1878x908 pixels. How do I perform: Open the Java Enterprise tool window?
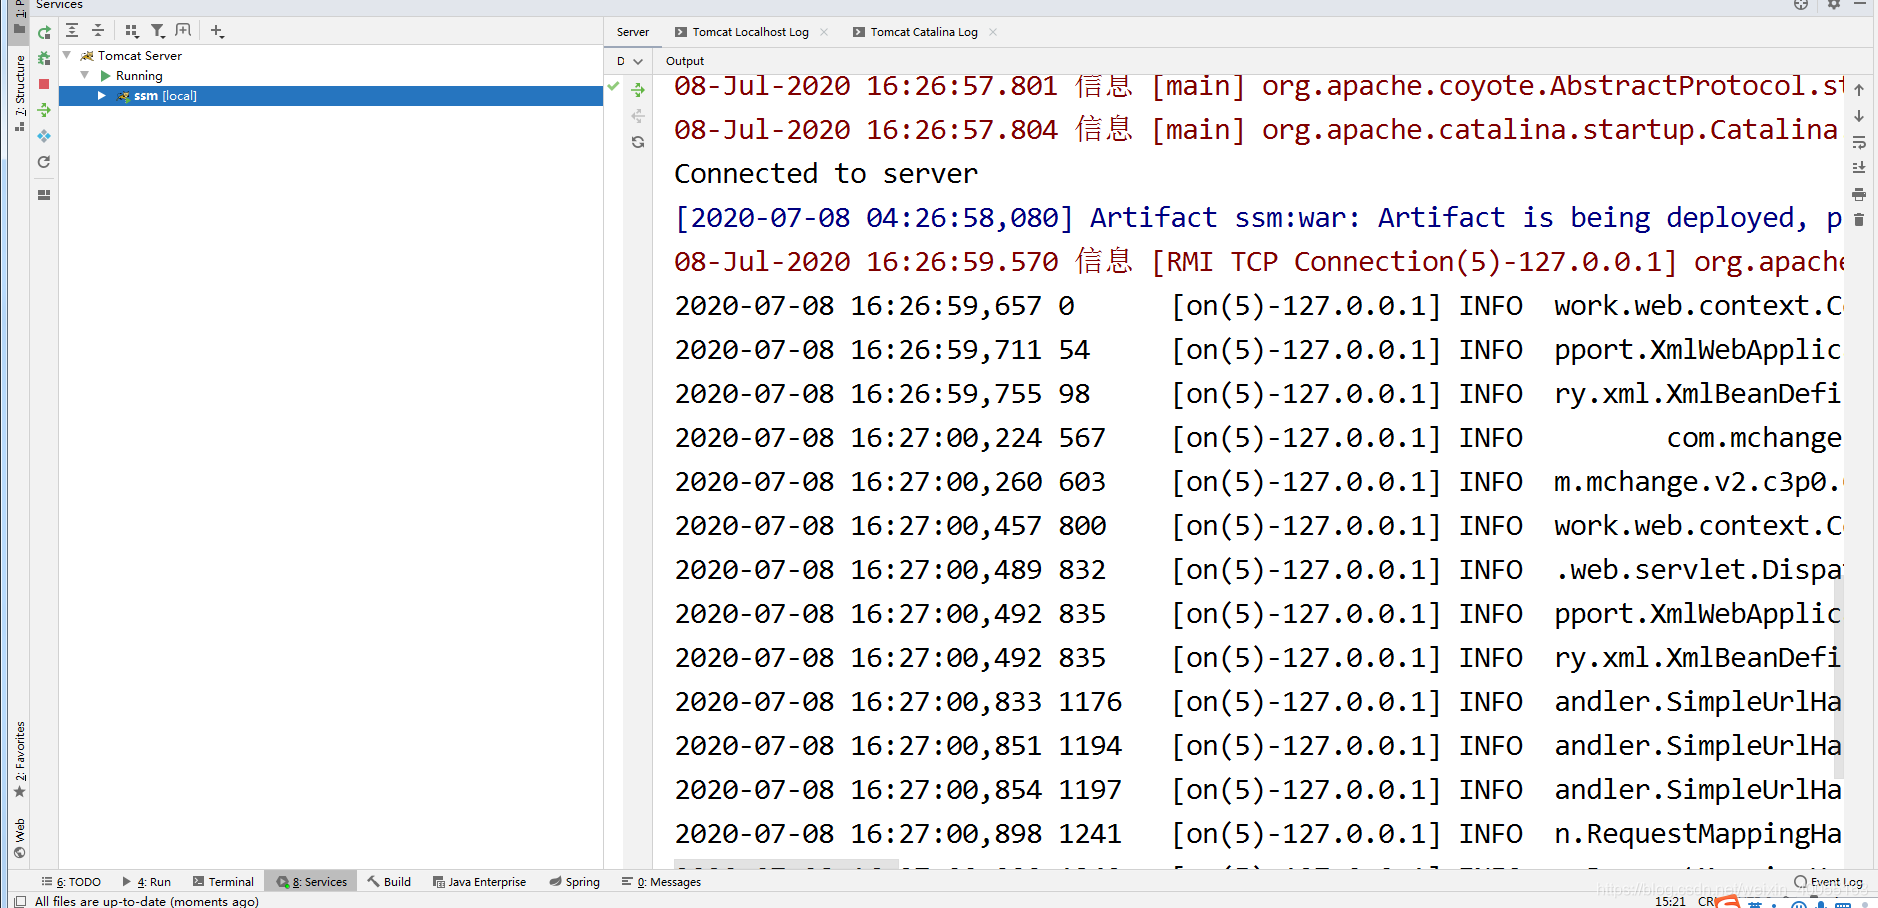click(479, 882)
